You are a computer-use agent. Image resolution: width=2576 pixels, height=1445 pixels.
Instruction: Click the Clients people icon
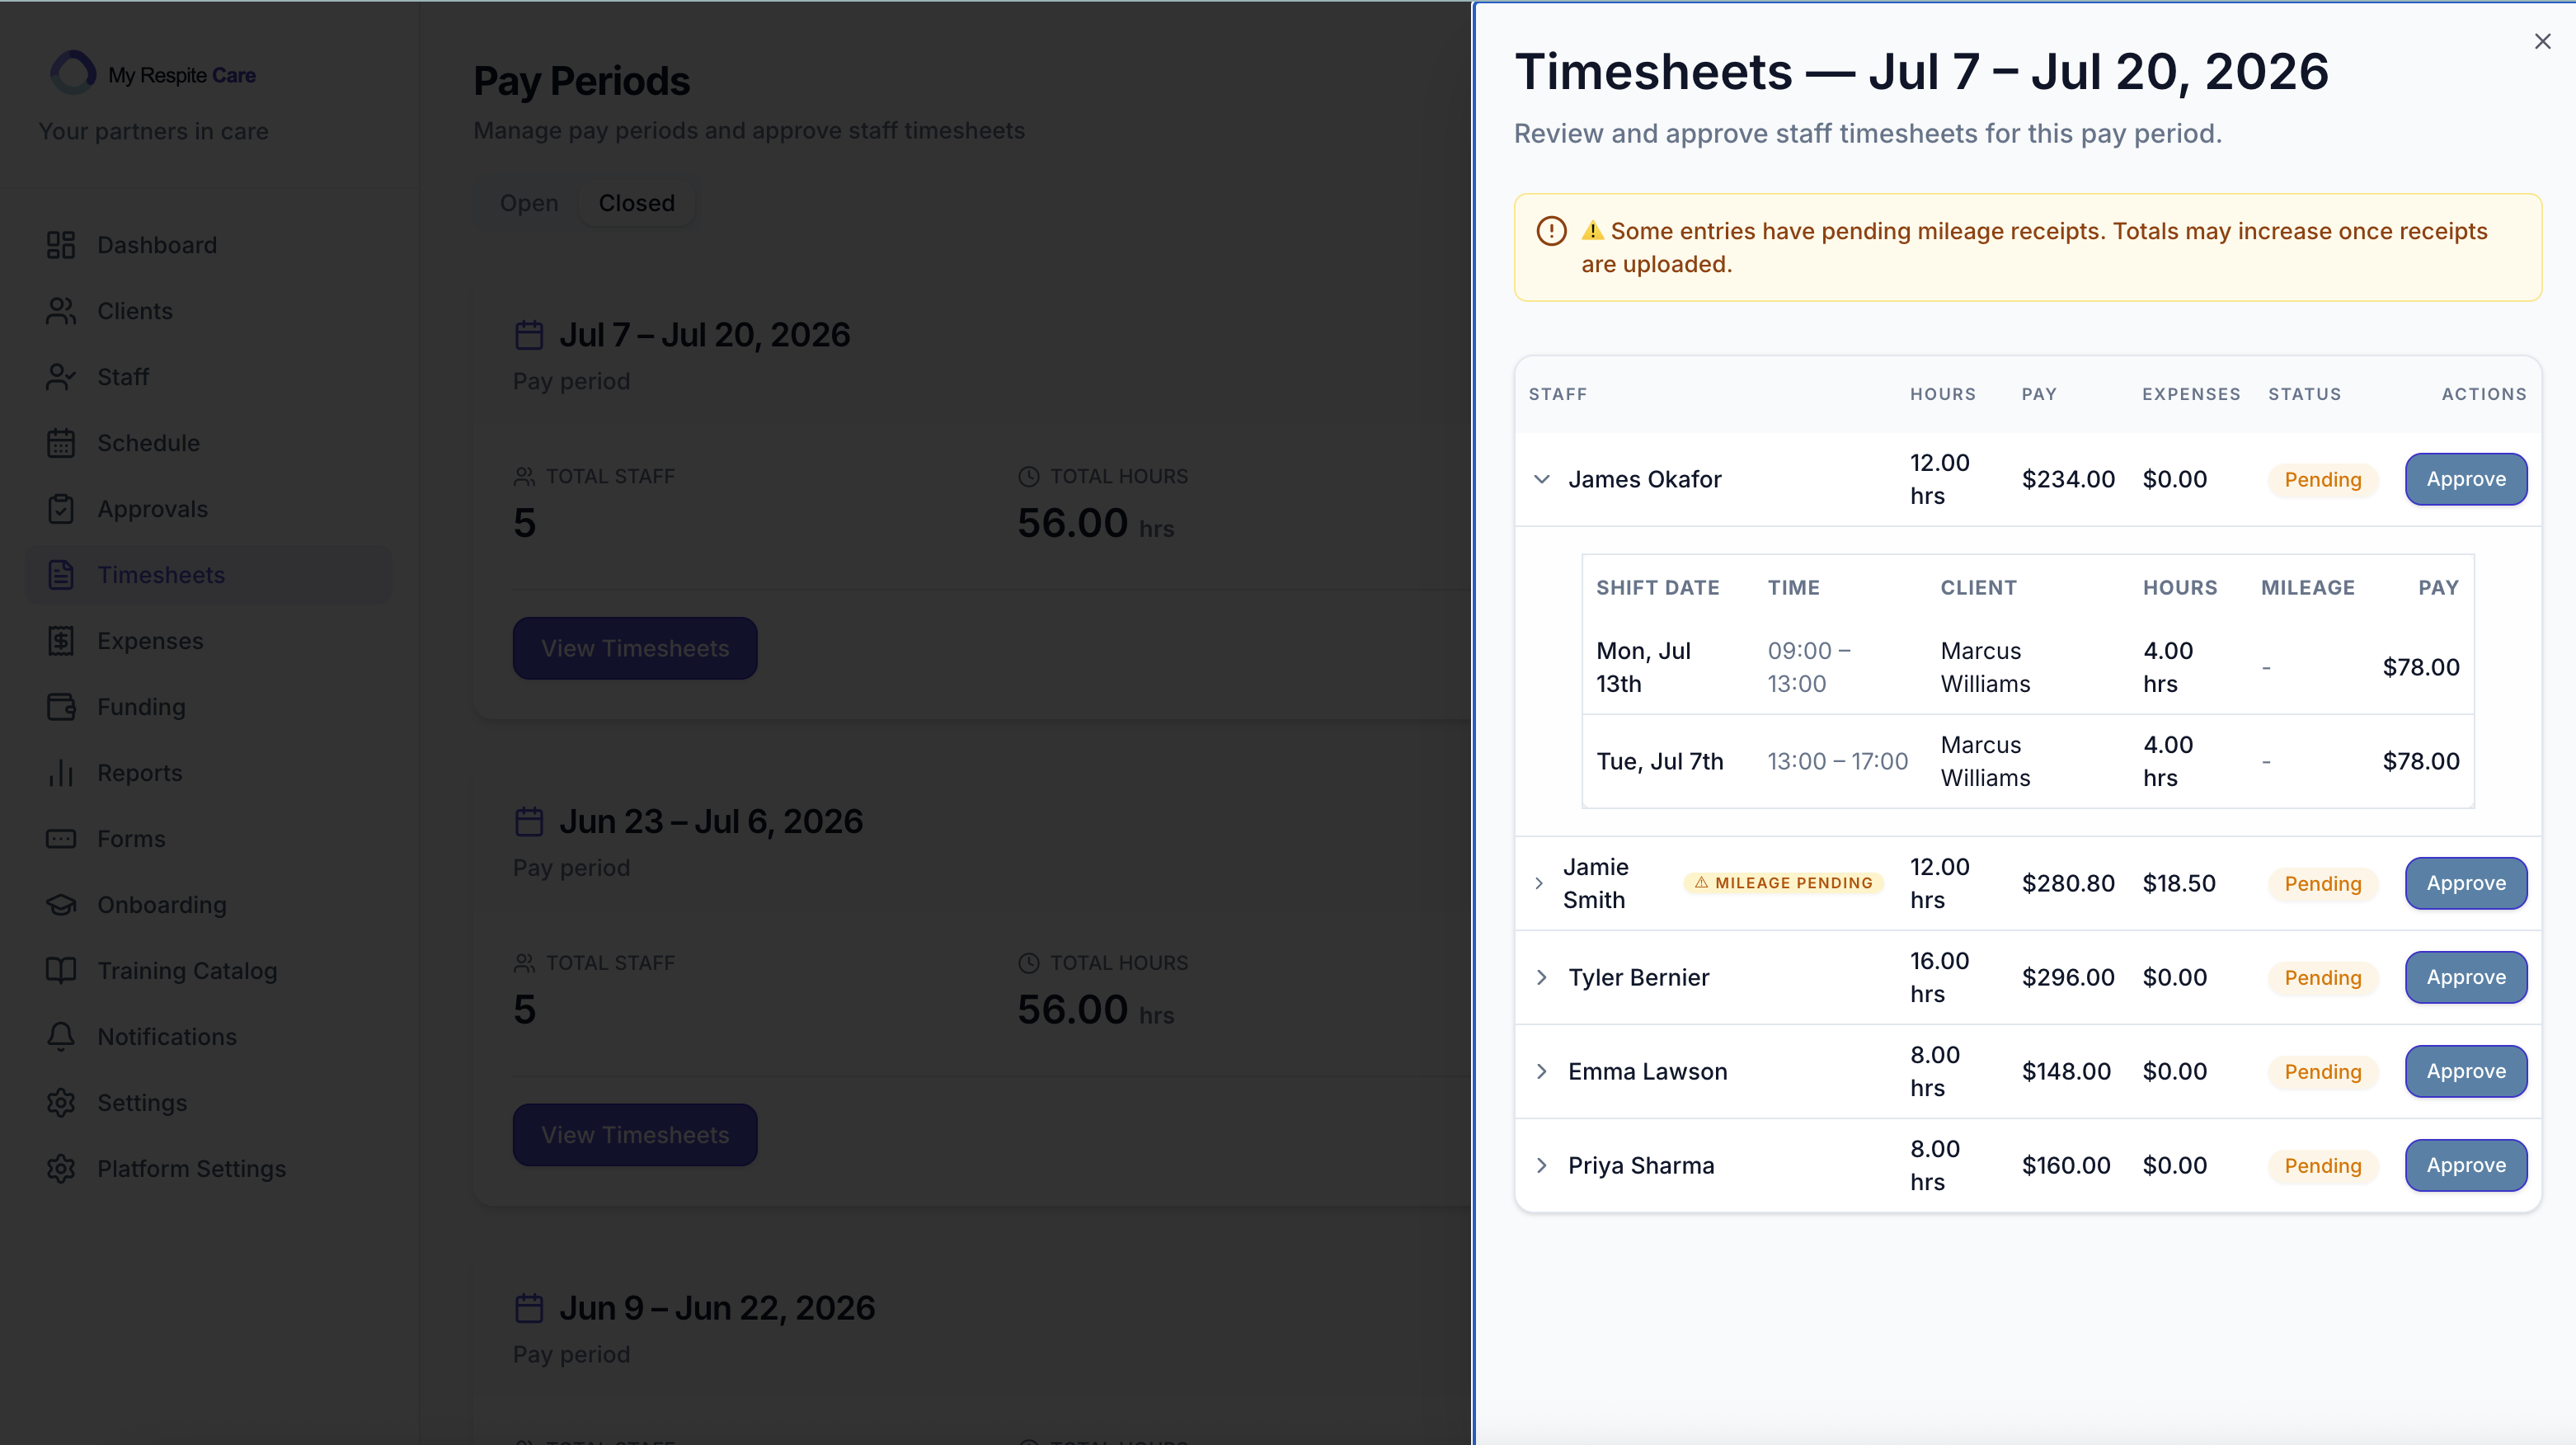pyautogui.click(x=61, y=311)
